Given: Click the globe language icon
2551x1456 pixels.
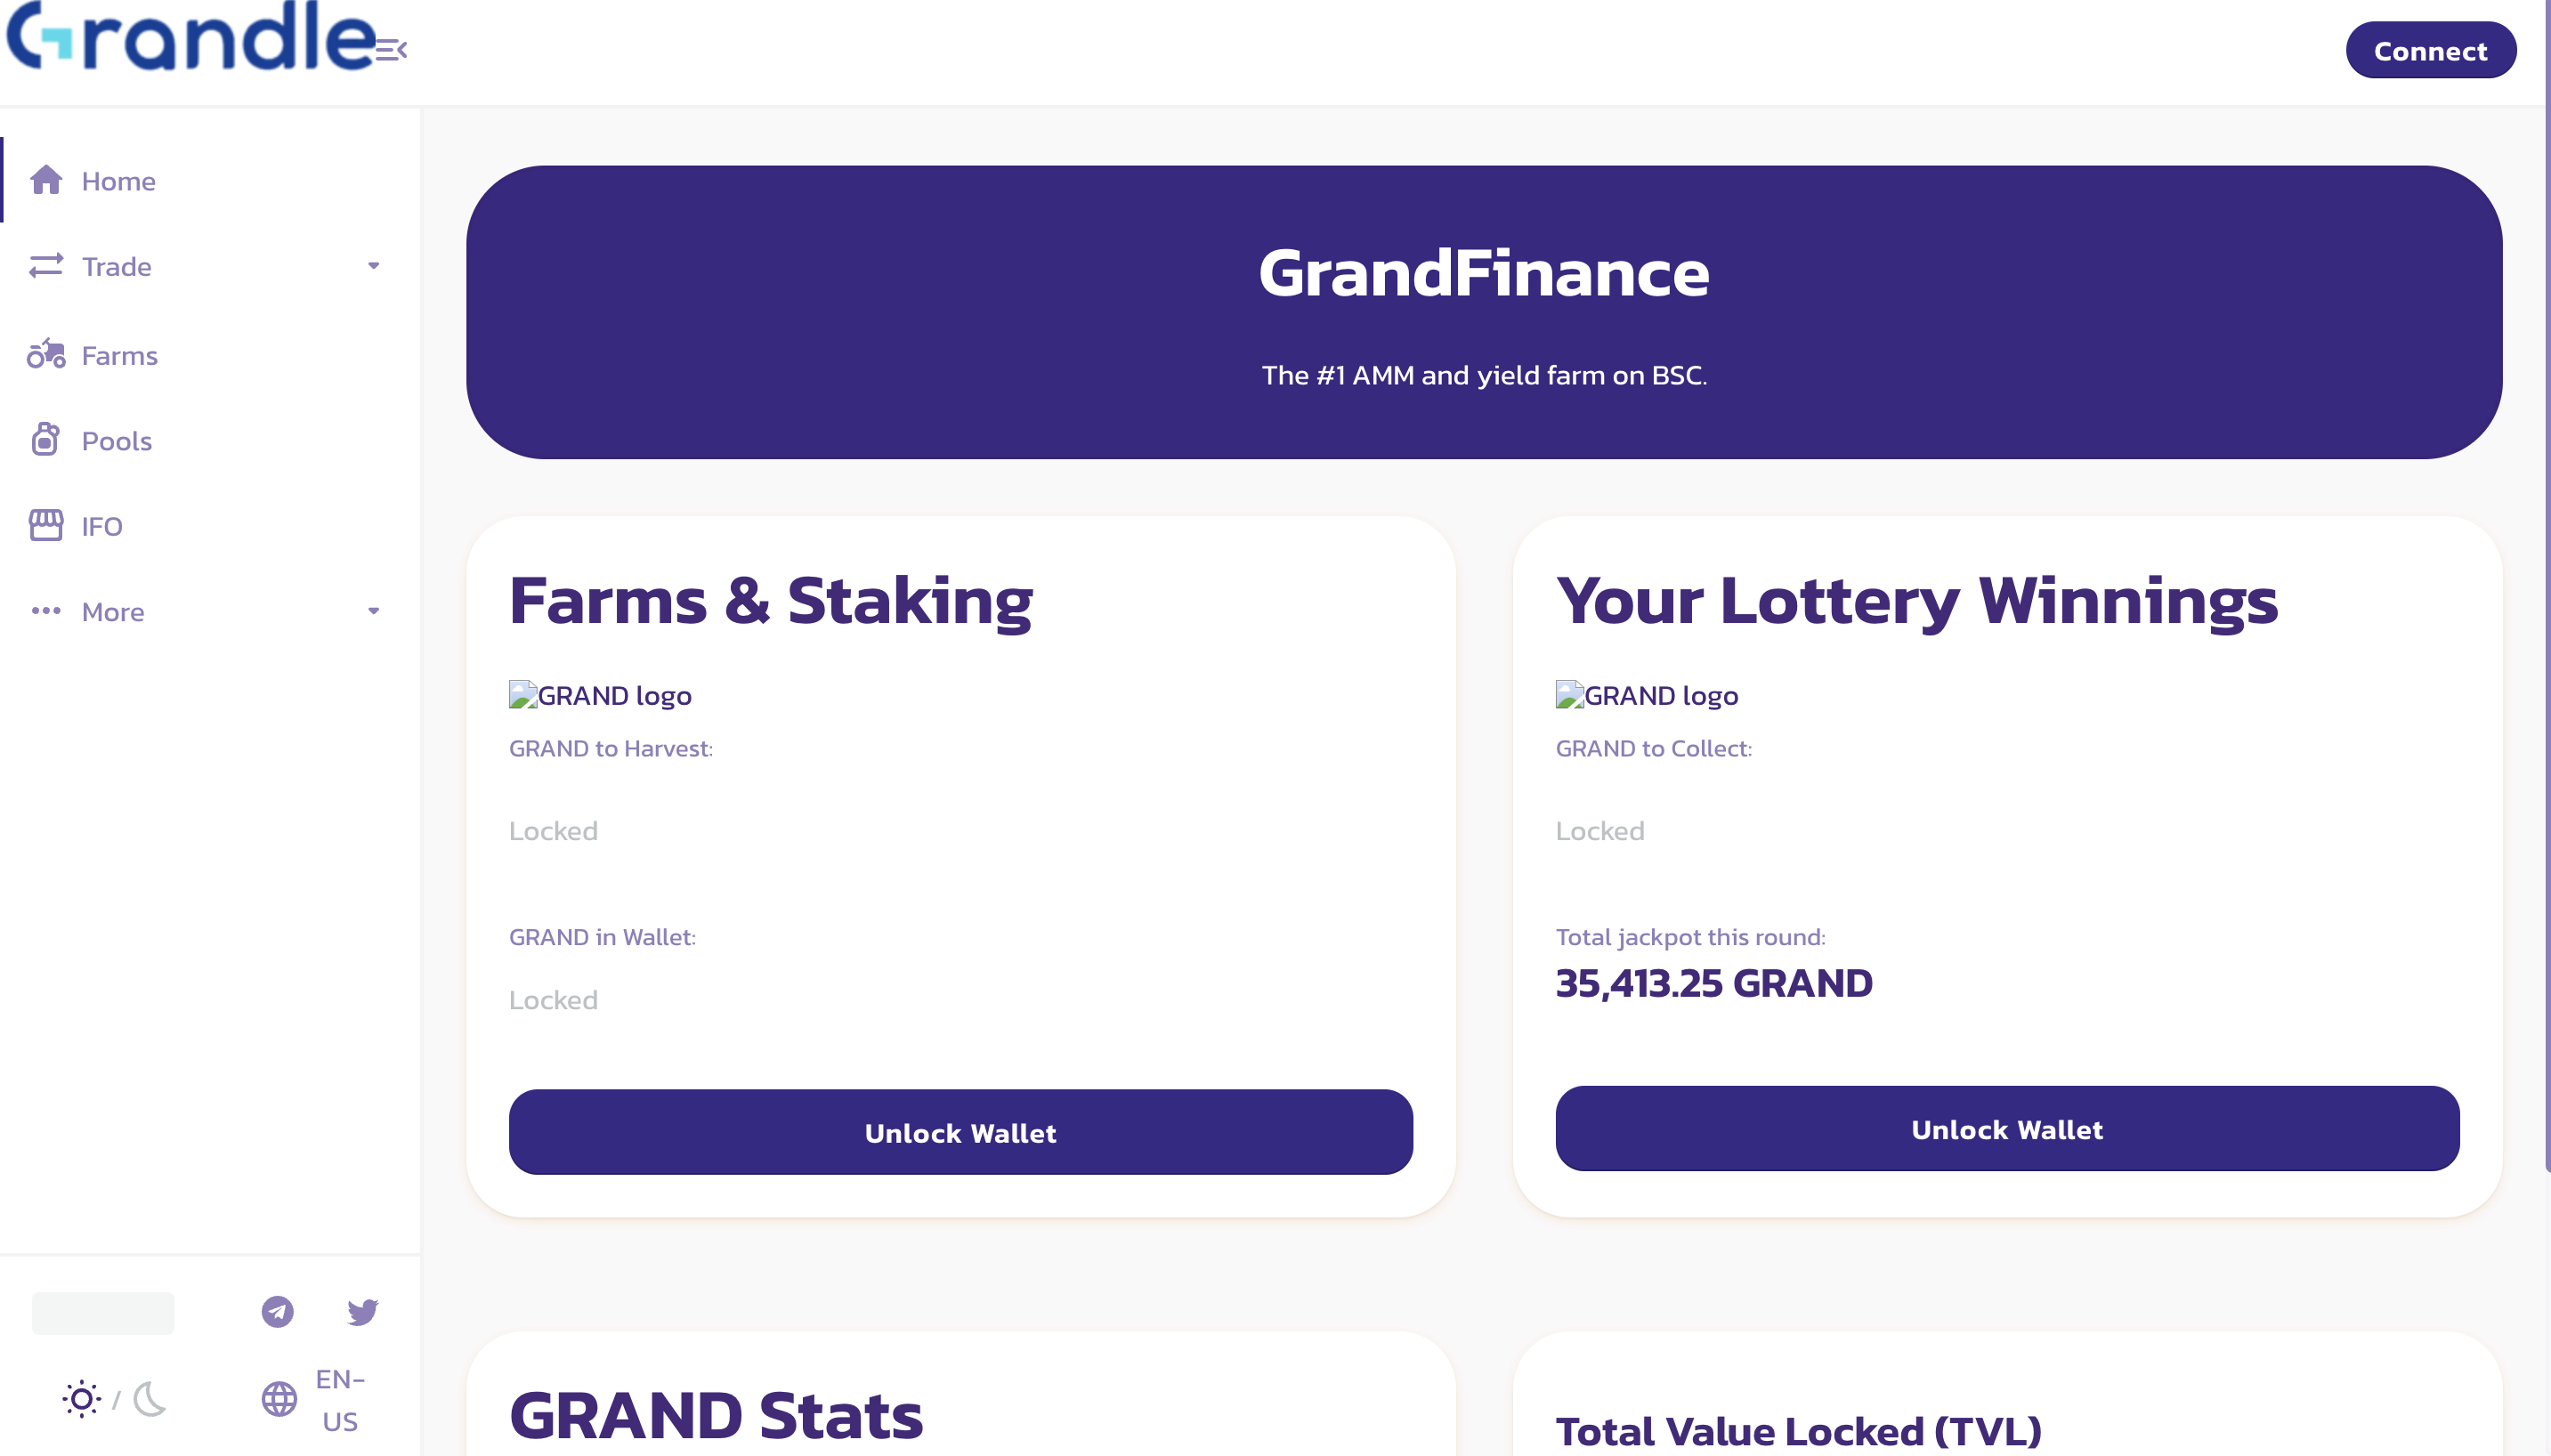Looking at the screenshot, I should [279, 1399].
